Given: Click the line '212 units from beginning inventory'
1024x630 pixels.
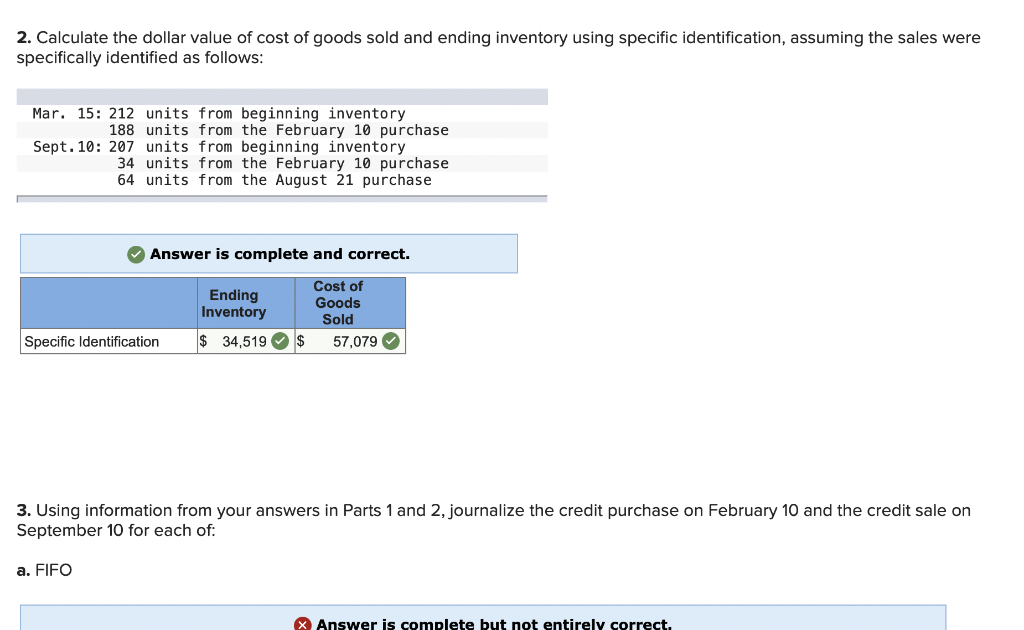Looking at the screenshot, I should pos(257,114).
